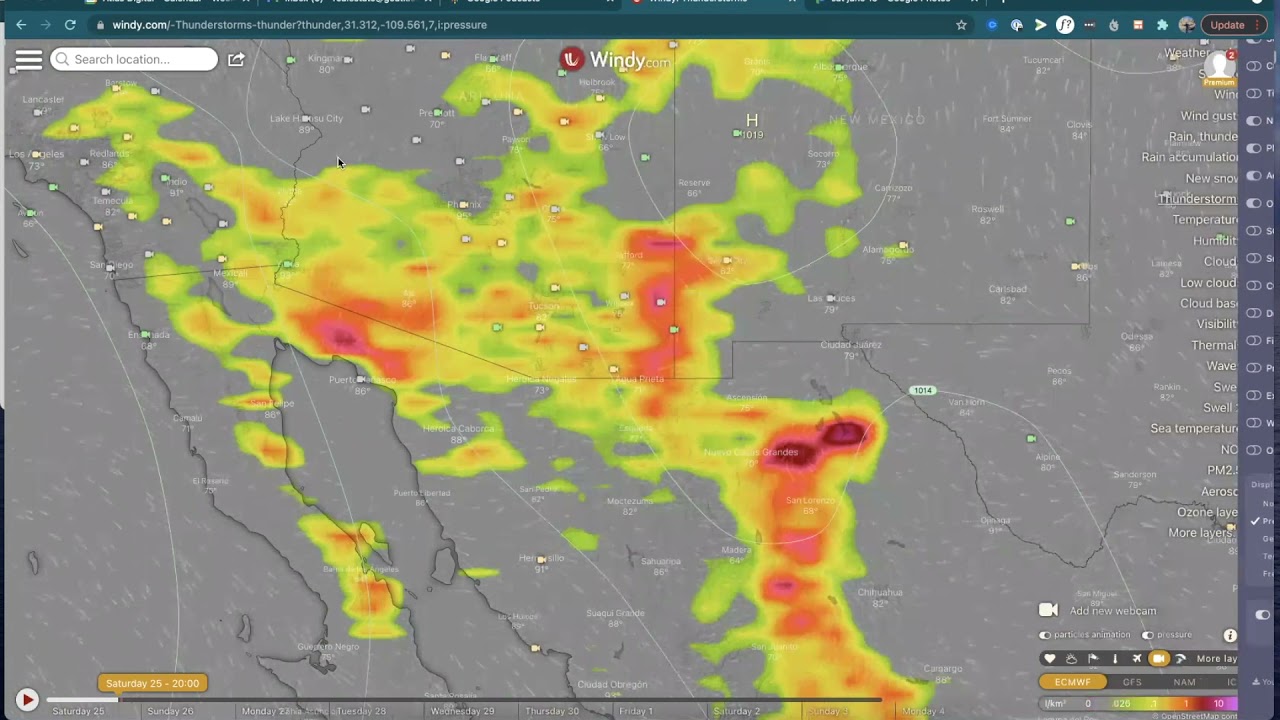Image resolution: width=1280 pixels, height=720 pixels.
Task: Select the Visibility layer
Action: tap(1217, 324)
